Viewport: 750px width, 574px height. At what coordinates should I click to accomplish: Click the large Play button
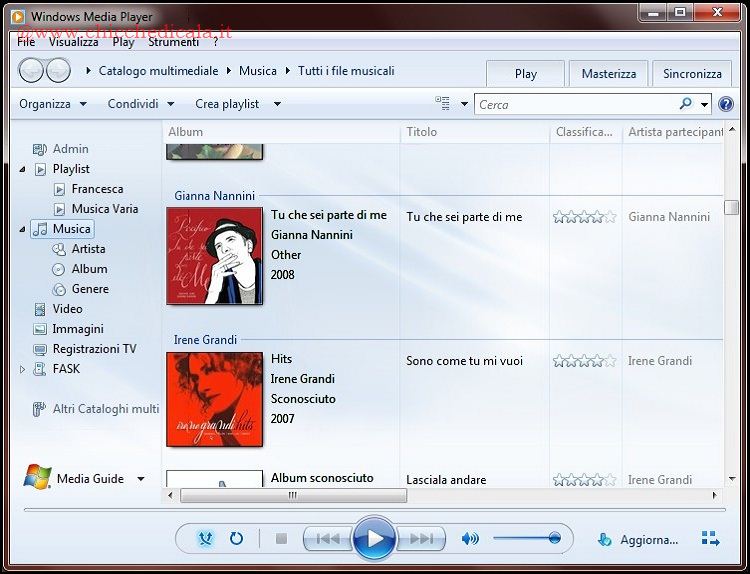coord(375,539)
